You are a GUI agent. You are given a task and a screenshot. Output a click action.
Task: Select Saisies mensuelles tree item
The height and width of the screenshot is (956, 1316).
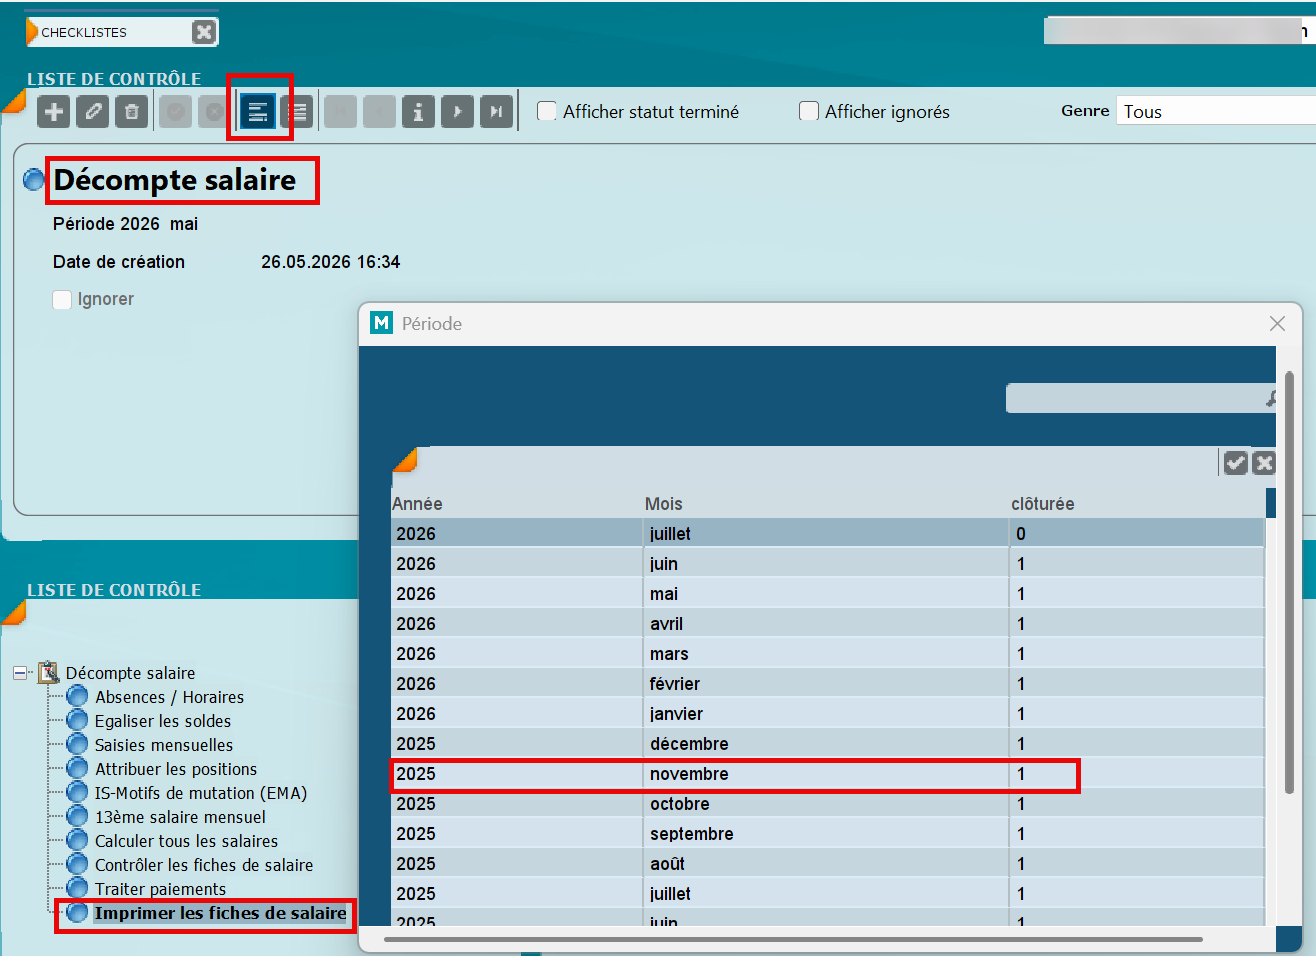click(x=164, y=745)
